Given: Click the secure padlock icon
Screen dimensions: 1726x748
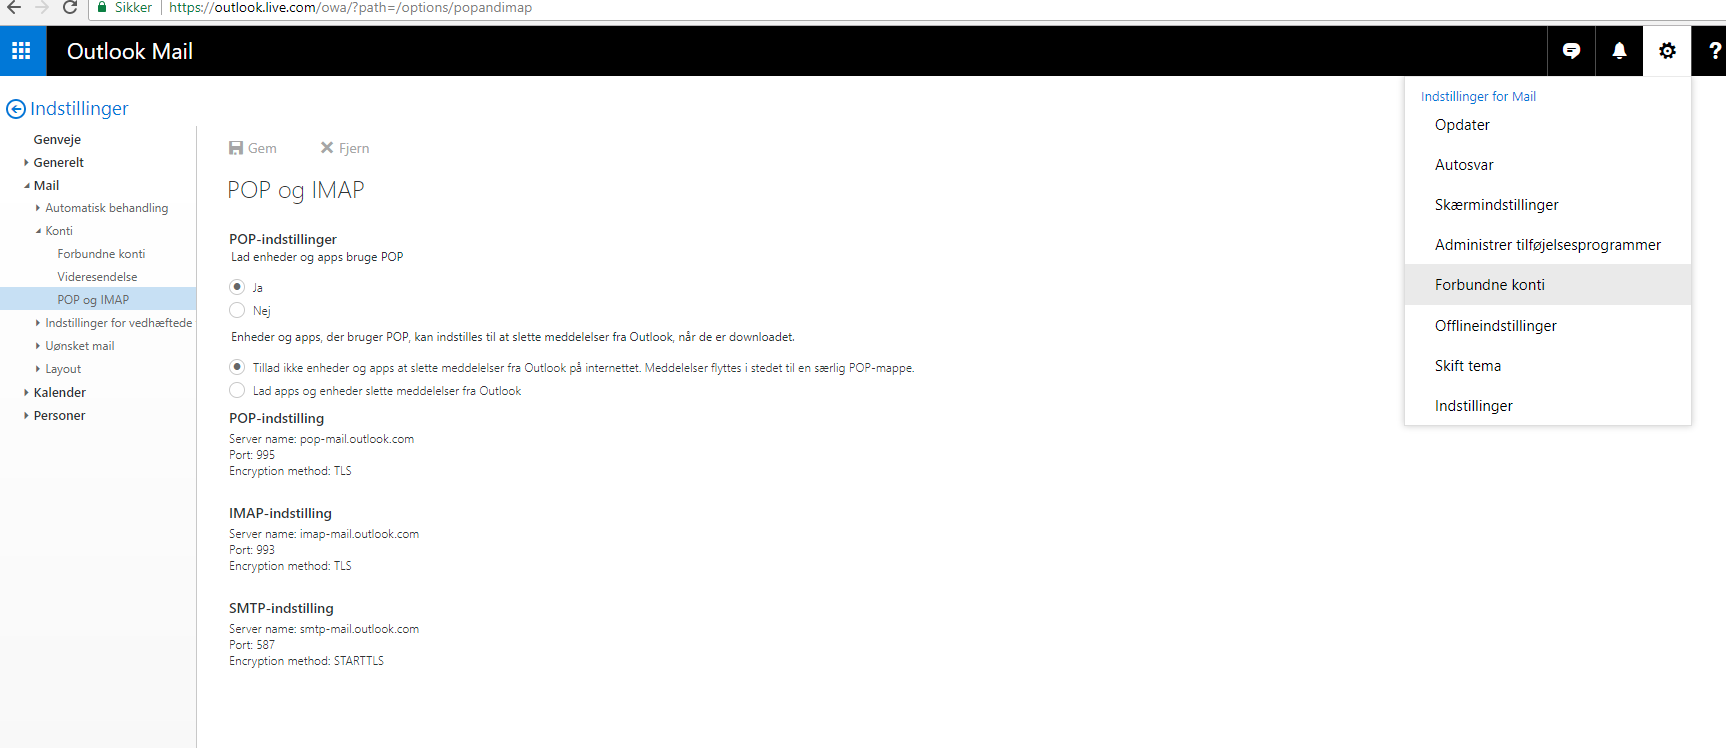Looking at the screenshot, I should [x=102, y=8].
